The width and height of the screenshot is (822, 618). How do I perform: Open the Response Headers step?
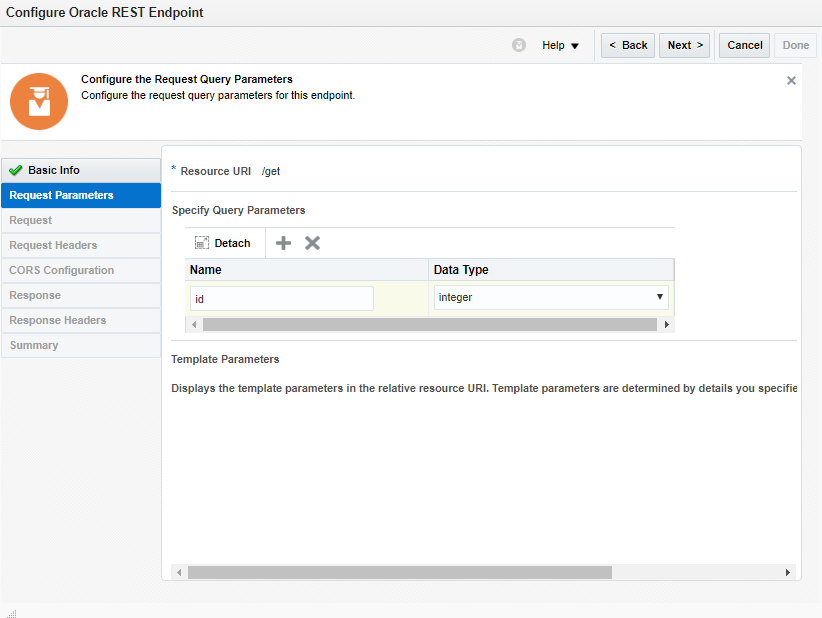[x=81, y=320]
